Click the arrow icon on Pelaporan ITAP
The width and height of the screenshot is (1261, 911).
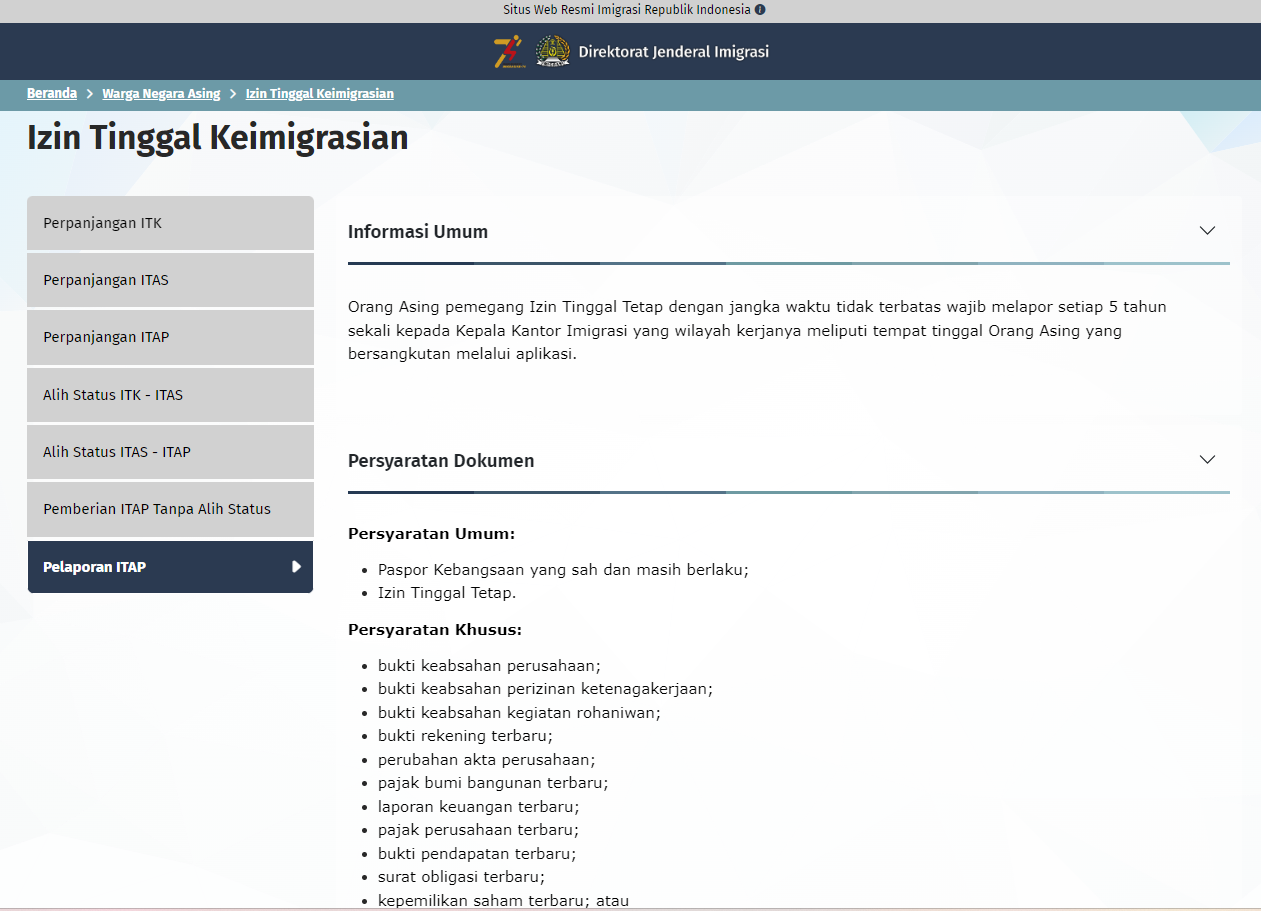click(296, 567)
